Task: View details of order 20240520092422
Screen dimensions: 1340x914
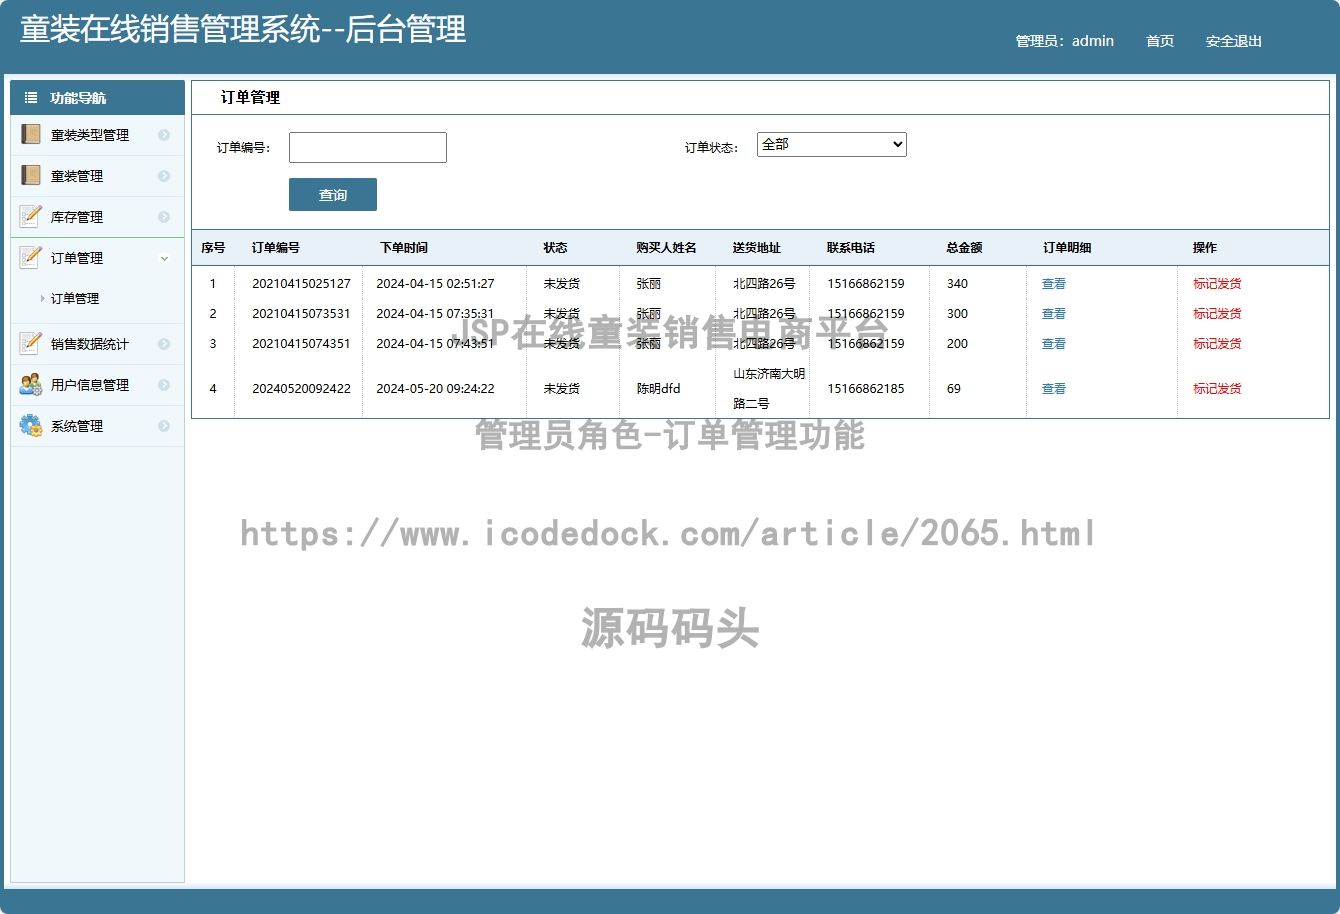Action: pos(1054,389)
